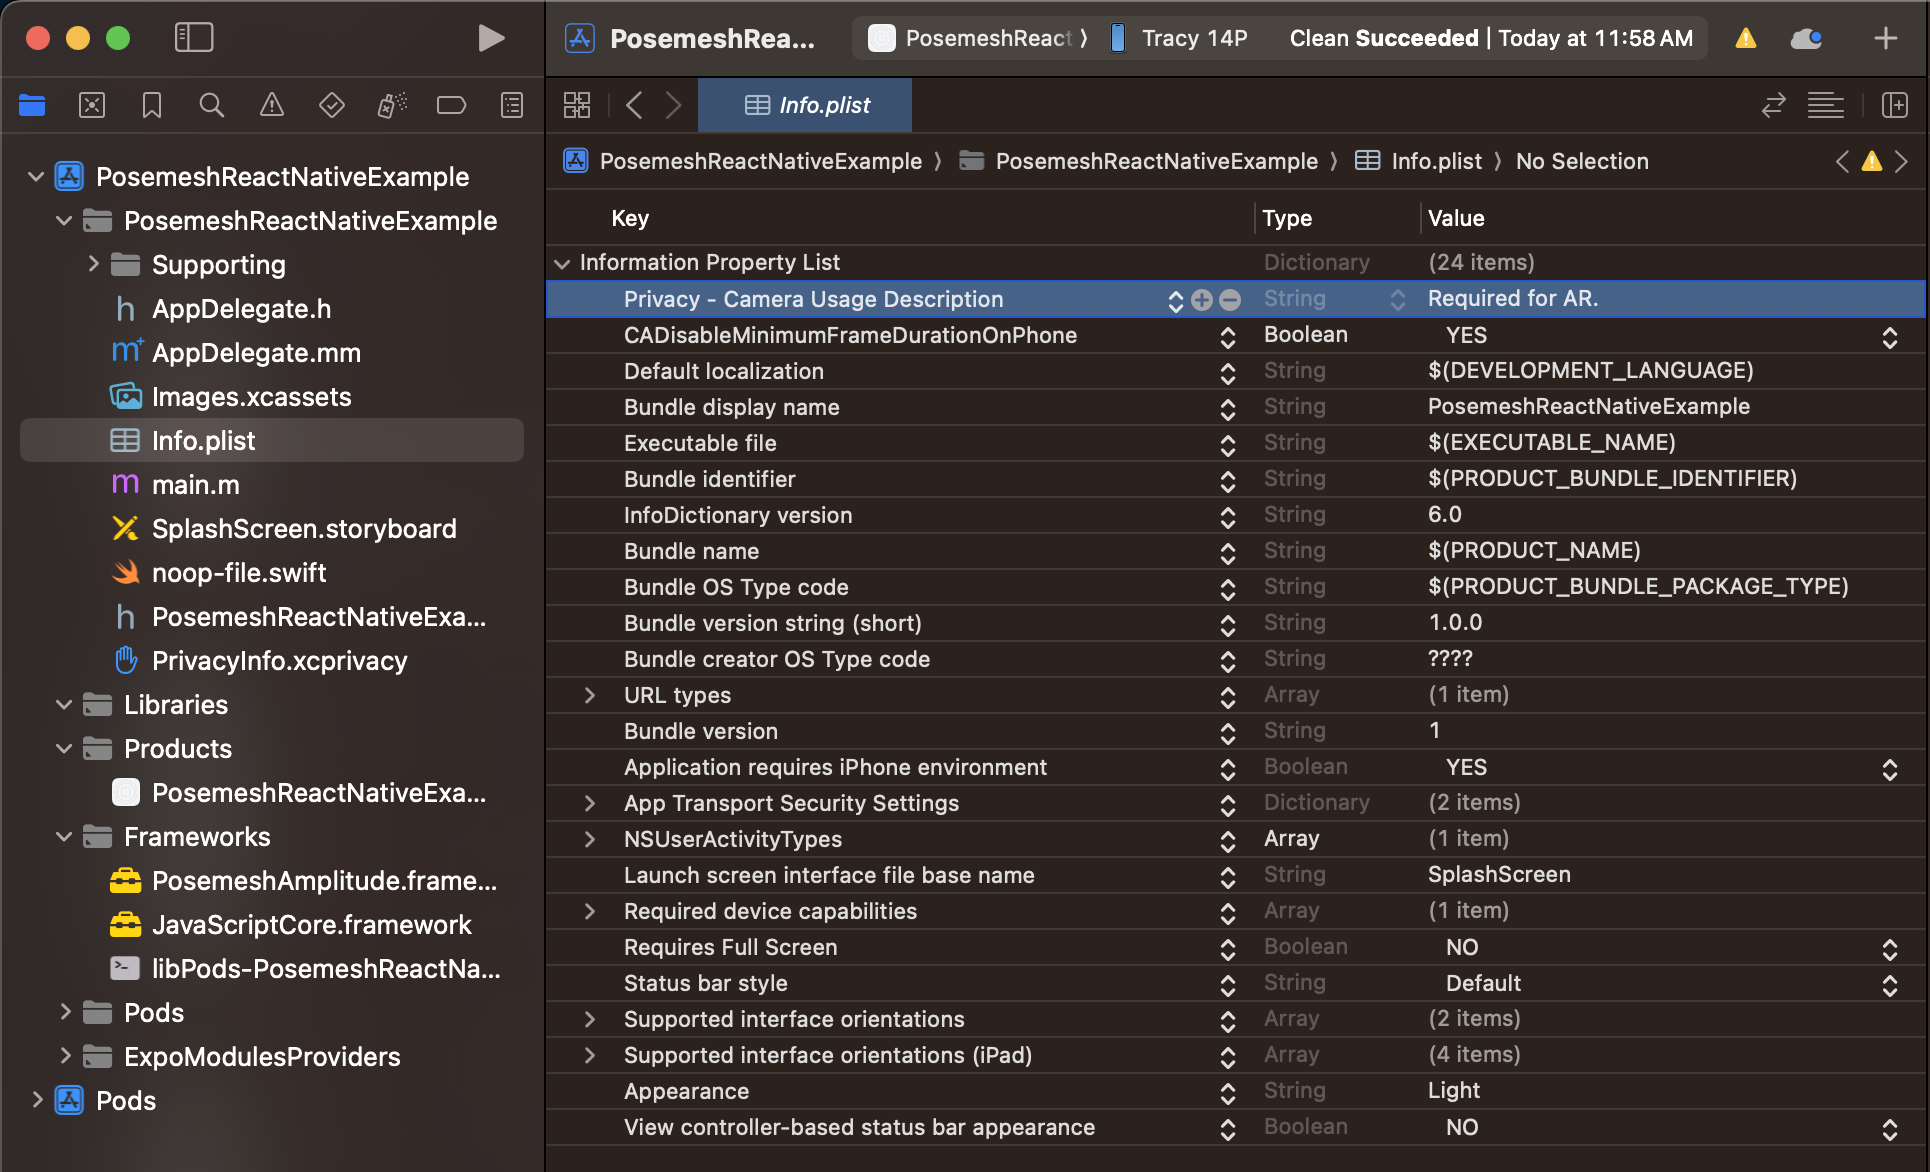
Task: Open the Source Control navigator icon
Action: (91, 105)
